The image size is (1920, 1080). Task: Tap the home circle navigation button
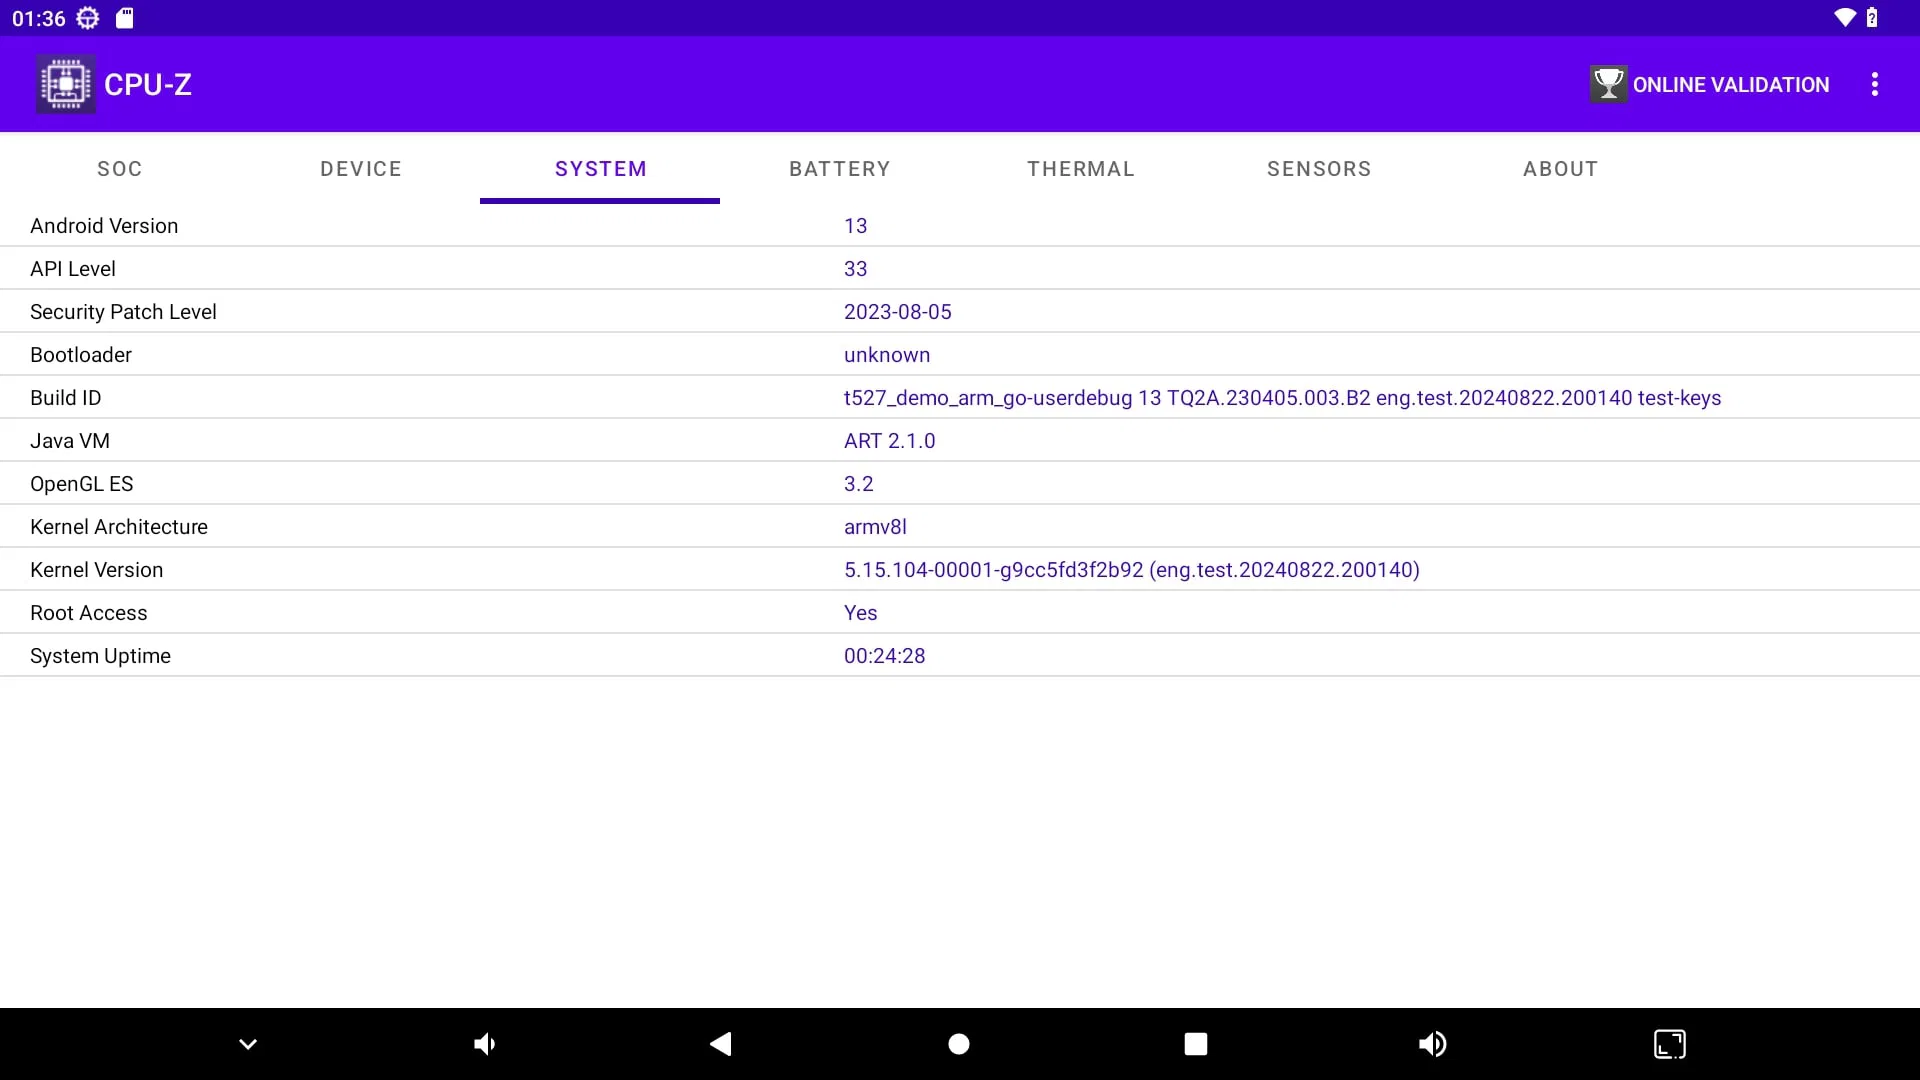[x=959, y=1044]
